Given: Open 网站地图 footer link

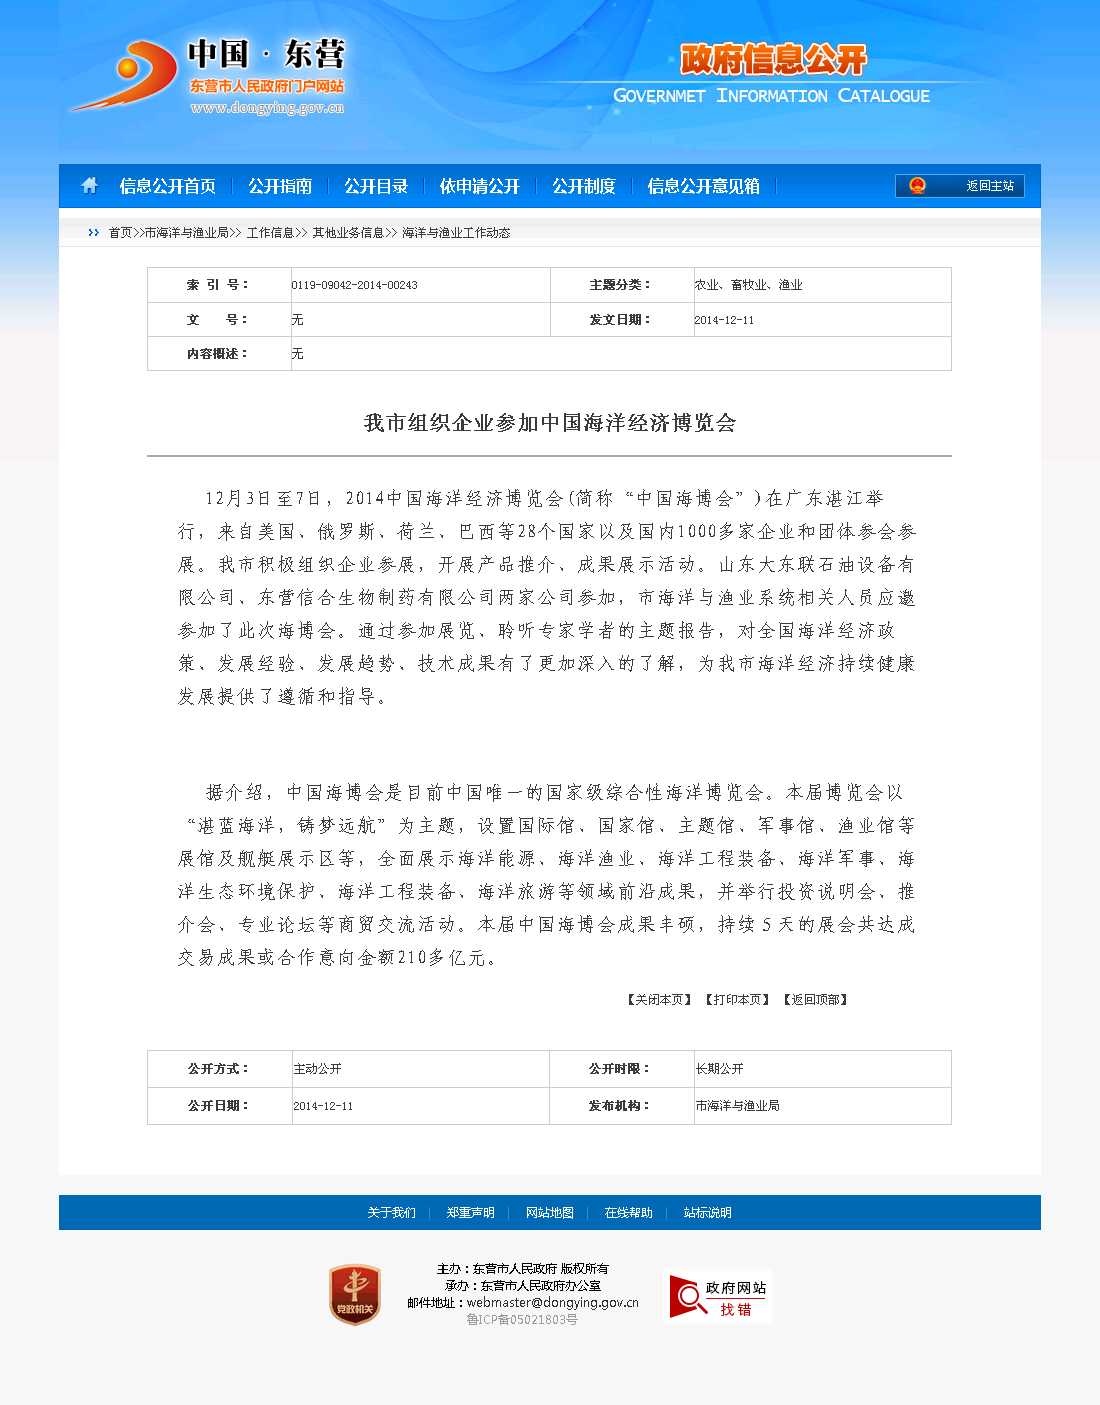Looking at the screenshot, I should click(x=549, y=1213).
